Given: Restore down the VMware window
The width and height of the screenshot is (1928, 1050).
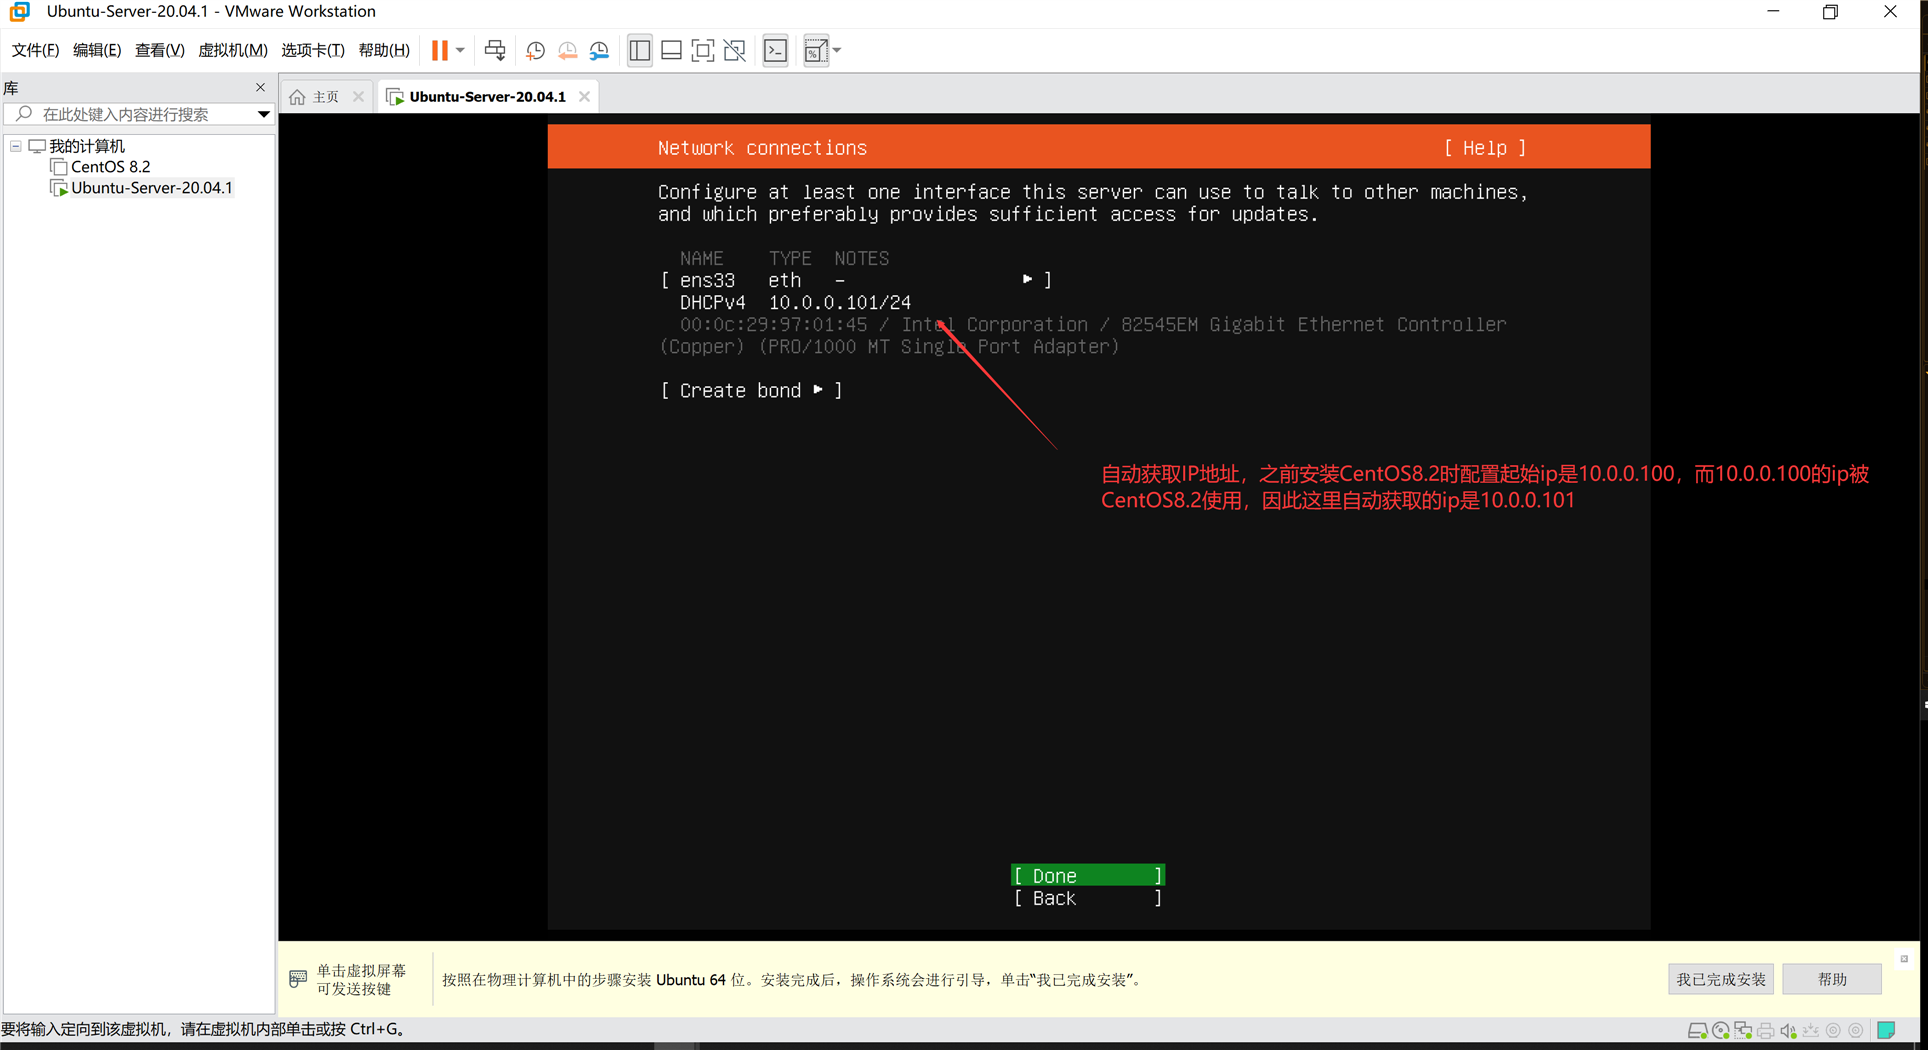Looking at the screenshot, I should [1830, 12].
